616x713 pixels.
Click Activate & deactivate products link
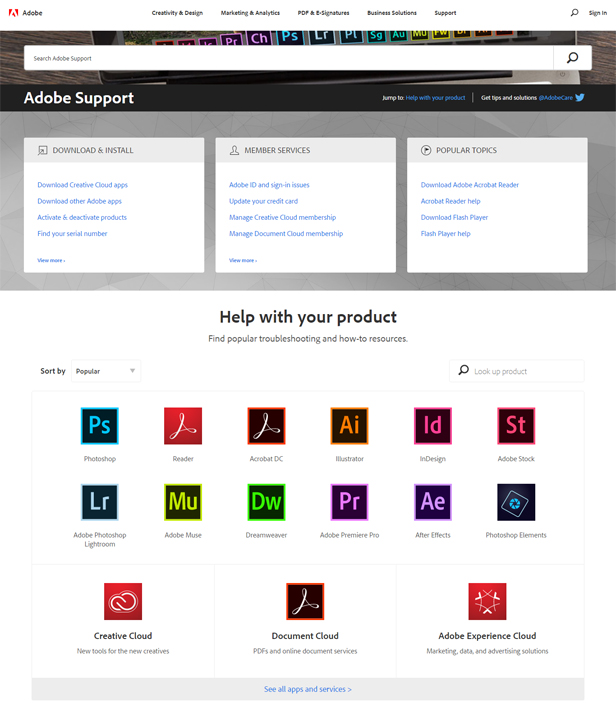[82, 217]
